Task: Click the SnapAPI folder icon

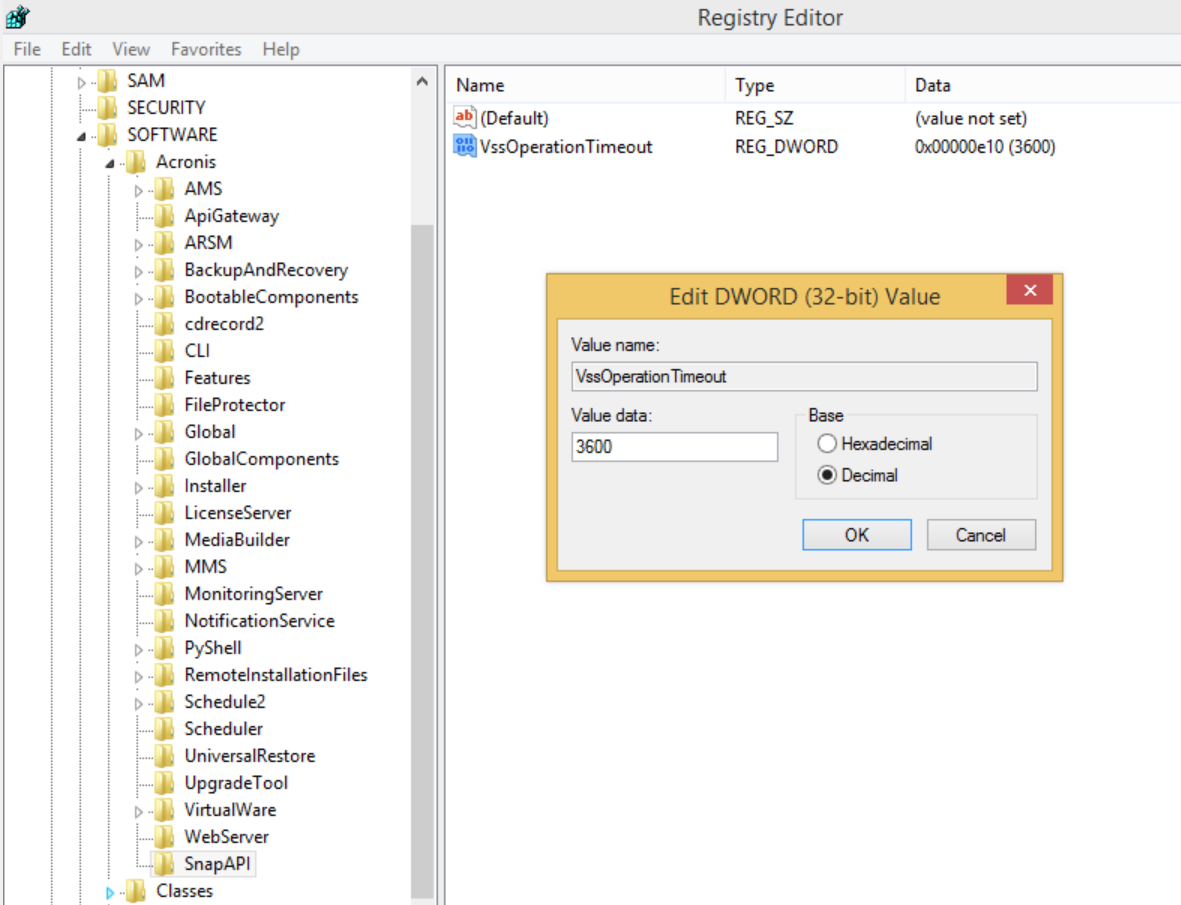Action: 164,864
